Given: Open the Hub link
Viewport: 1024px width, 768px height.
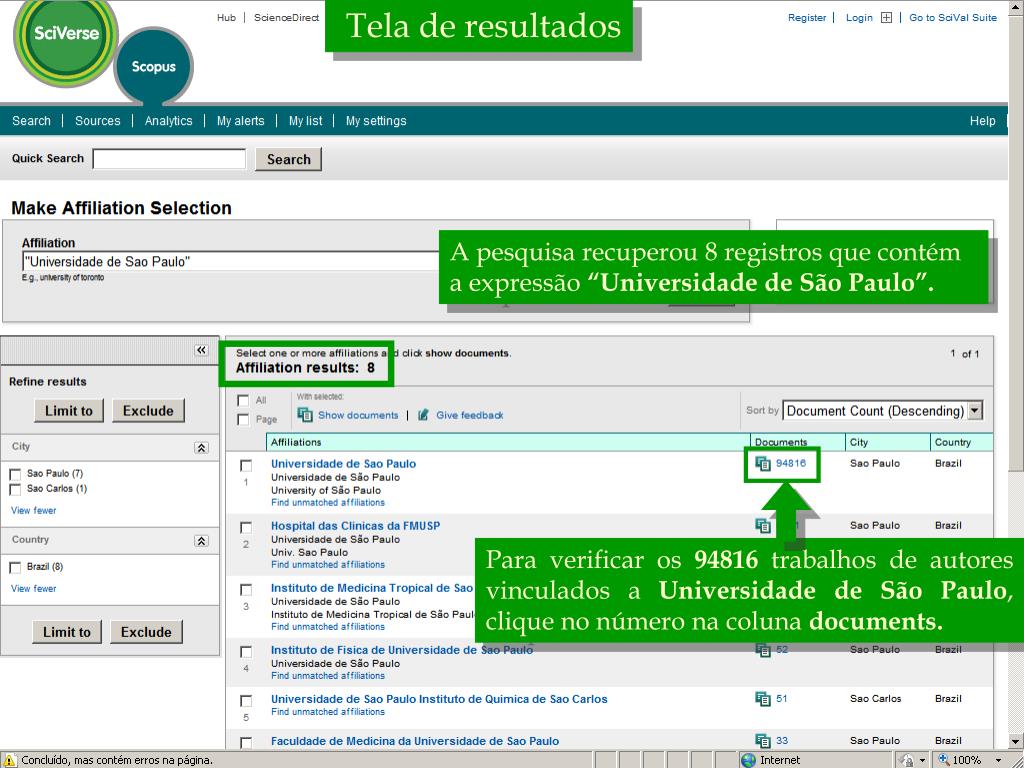Looking at the screenshot, I should tap(227, 18).
